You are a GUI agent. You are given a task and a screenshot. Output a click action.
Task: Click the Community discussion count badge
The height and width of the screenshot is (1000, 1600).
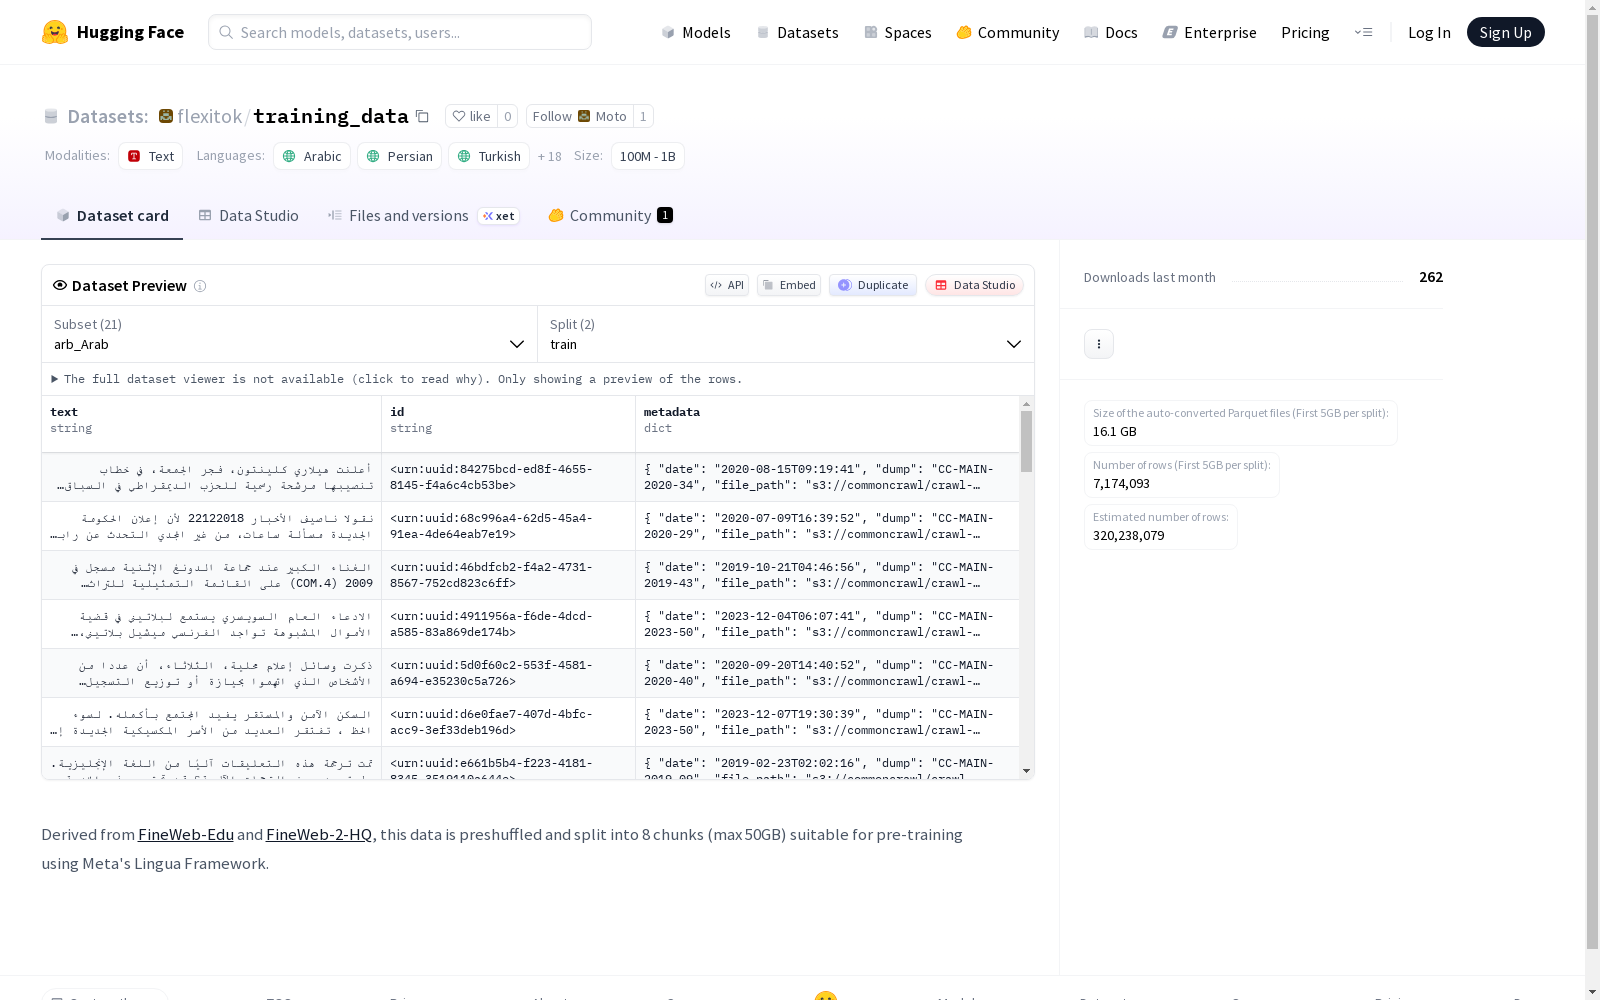tap(665, 215)
